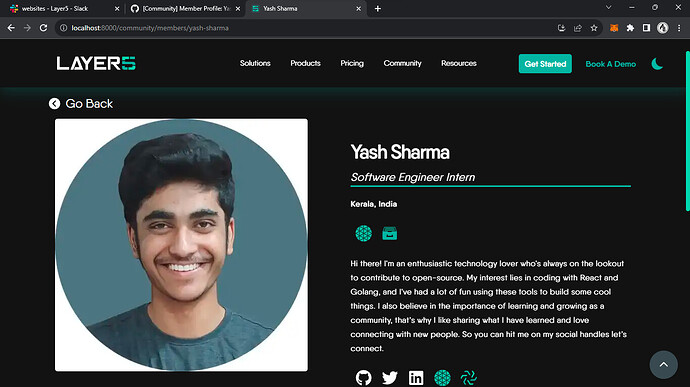
Task: Open the Resources menu
Action: point(459,63)
